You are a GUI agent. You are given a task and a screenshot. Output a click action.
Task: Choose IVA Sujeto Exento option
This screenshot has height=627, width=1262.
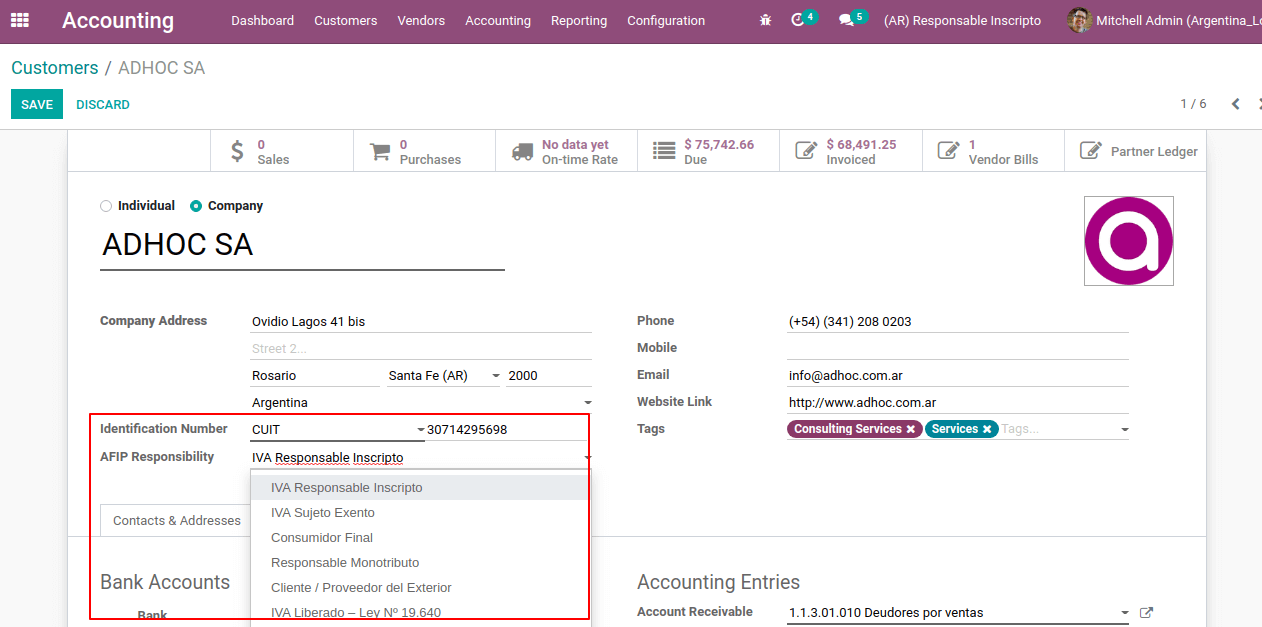pyautogui.click(x=420, y=513)
